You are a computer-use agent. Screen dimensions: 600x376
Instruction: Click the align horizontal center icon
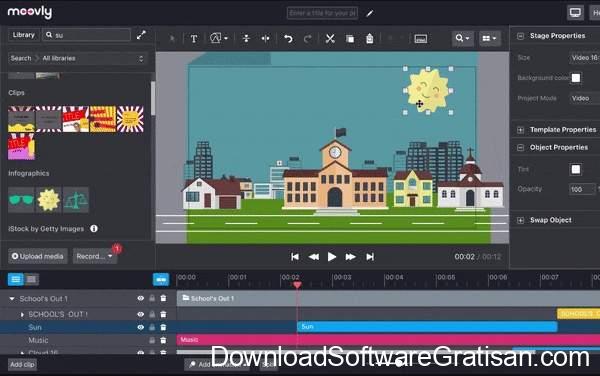(265, 38)
